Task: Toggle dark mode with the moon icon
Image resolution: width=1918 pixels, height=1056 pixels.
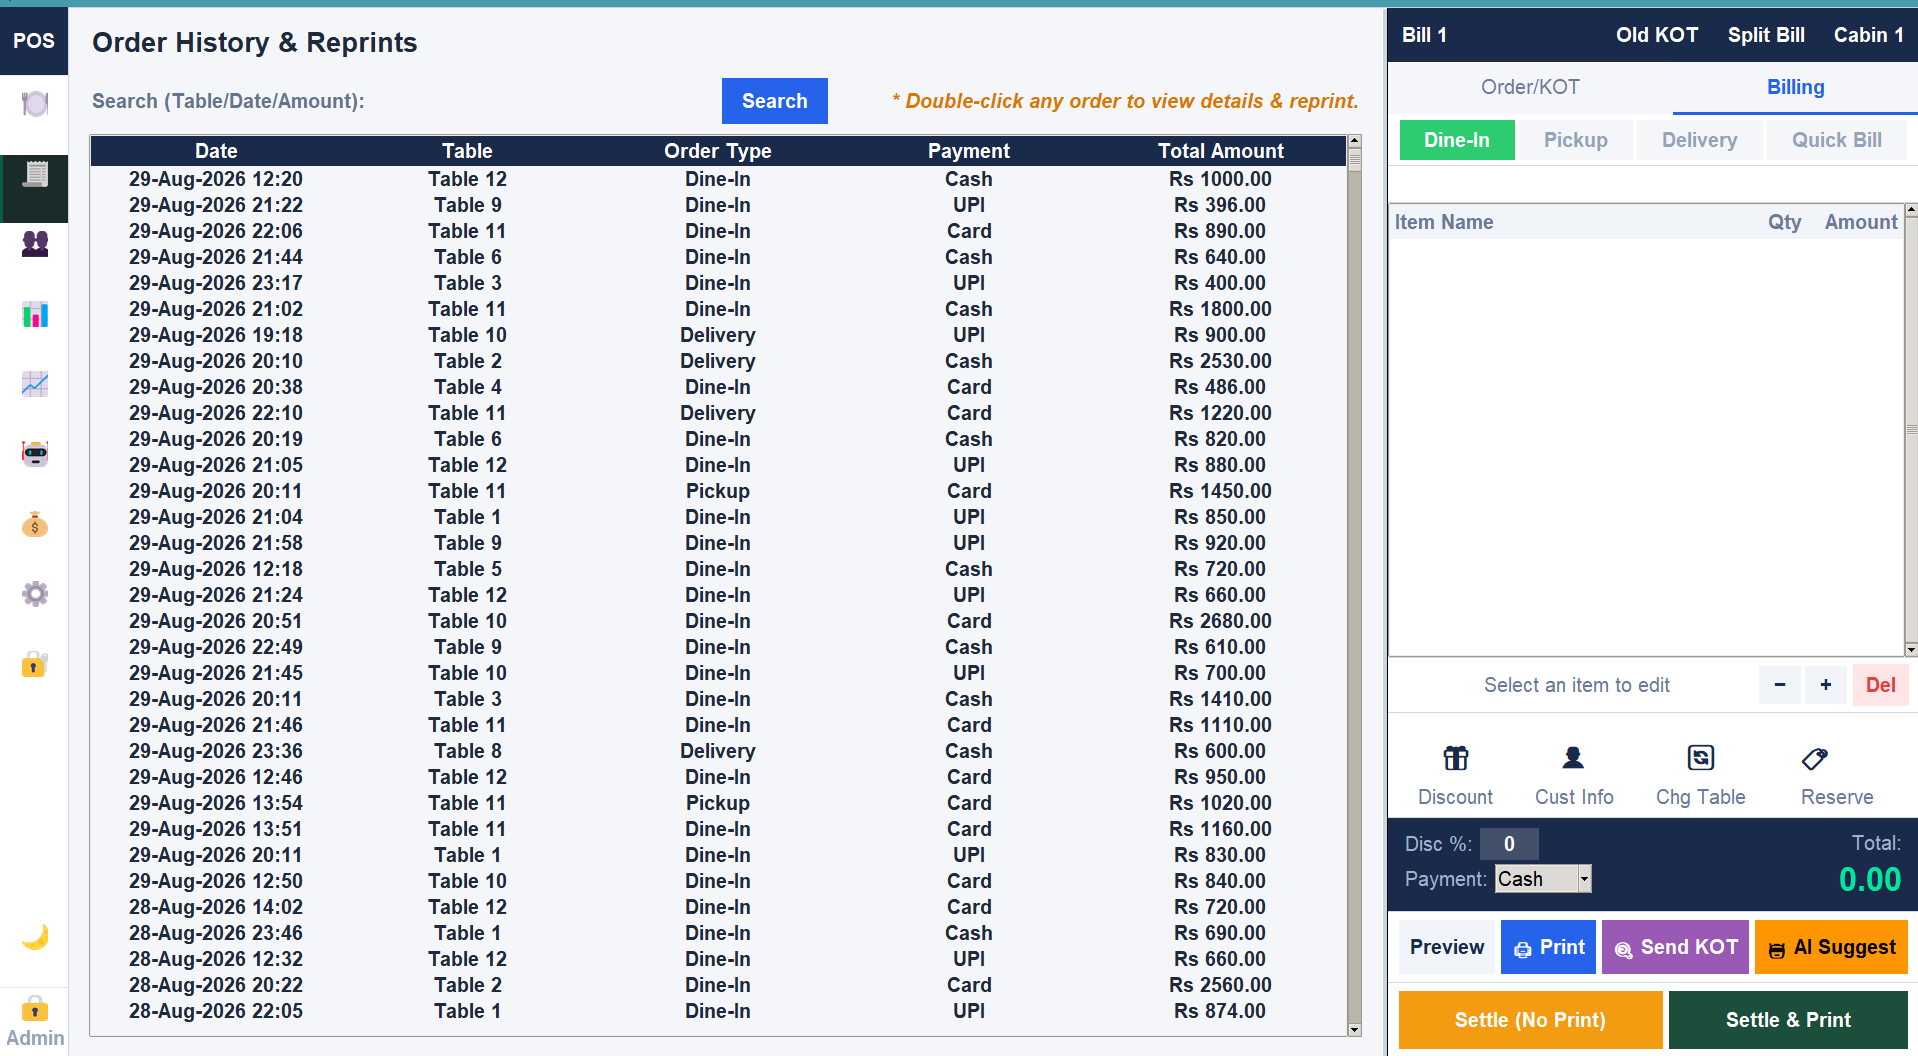Action: [34, 937]
